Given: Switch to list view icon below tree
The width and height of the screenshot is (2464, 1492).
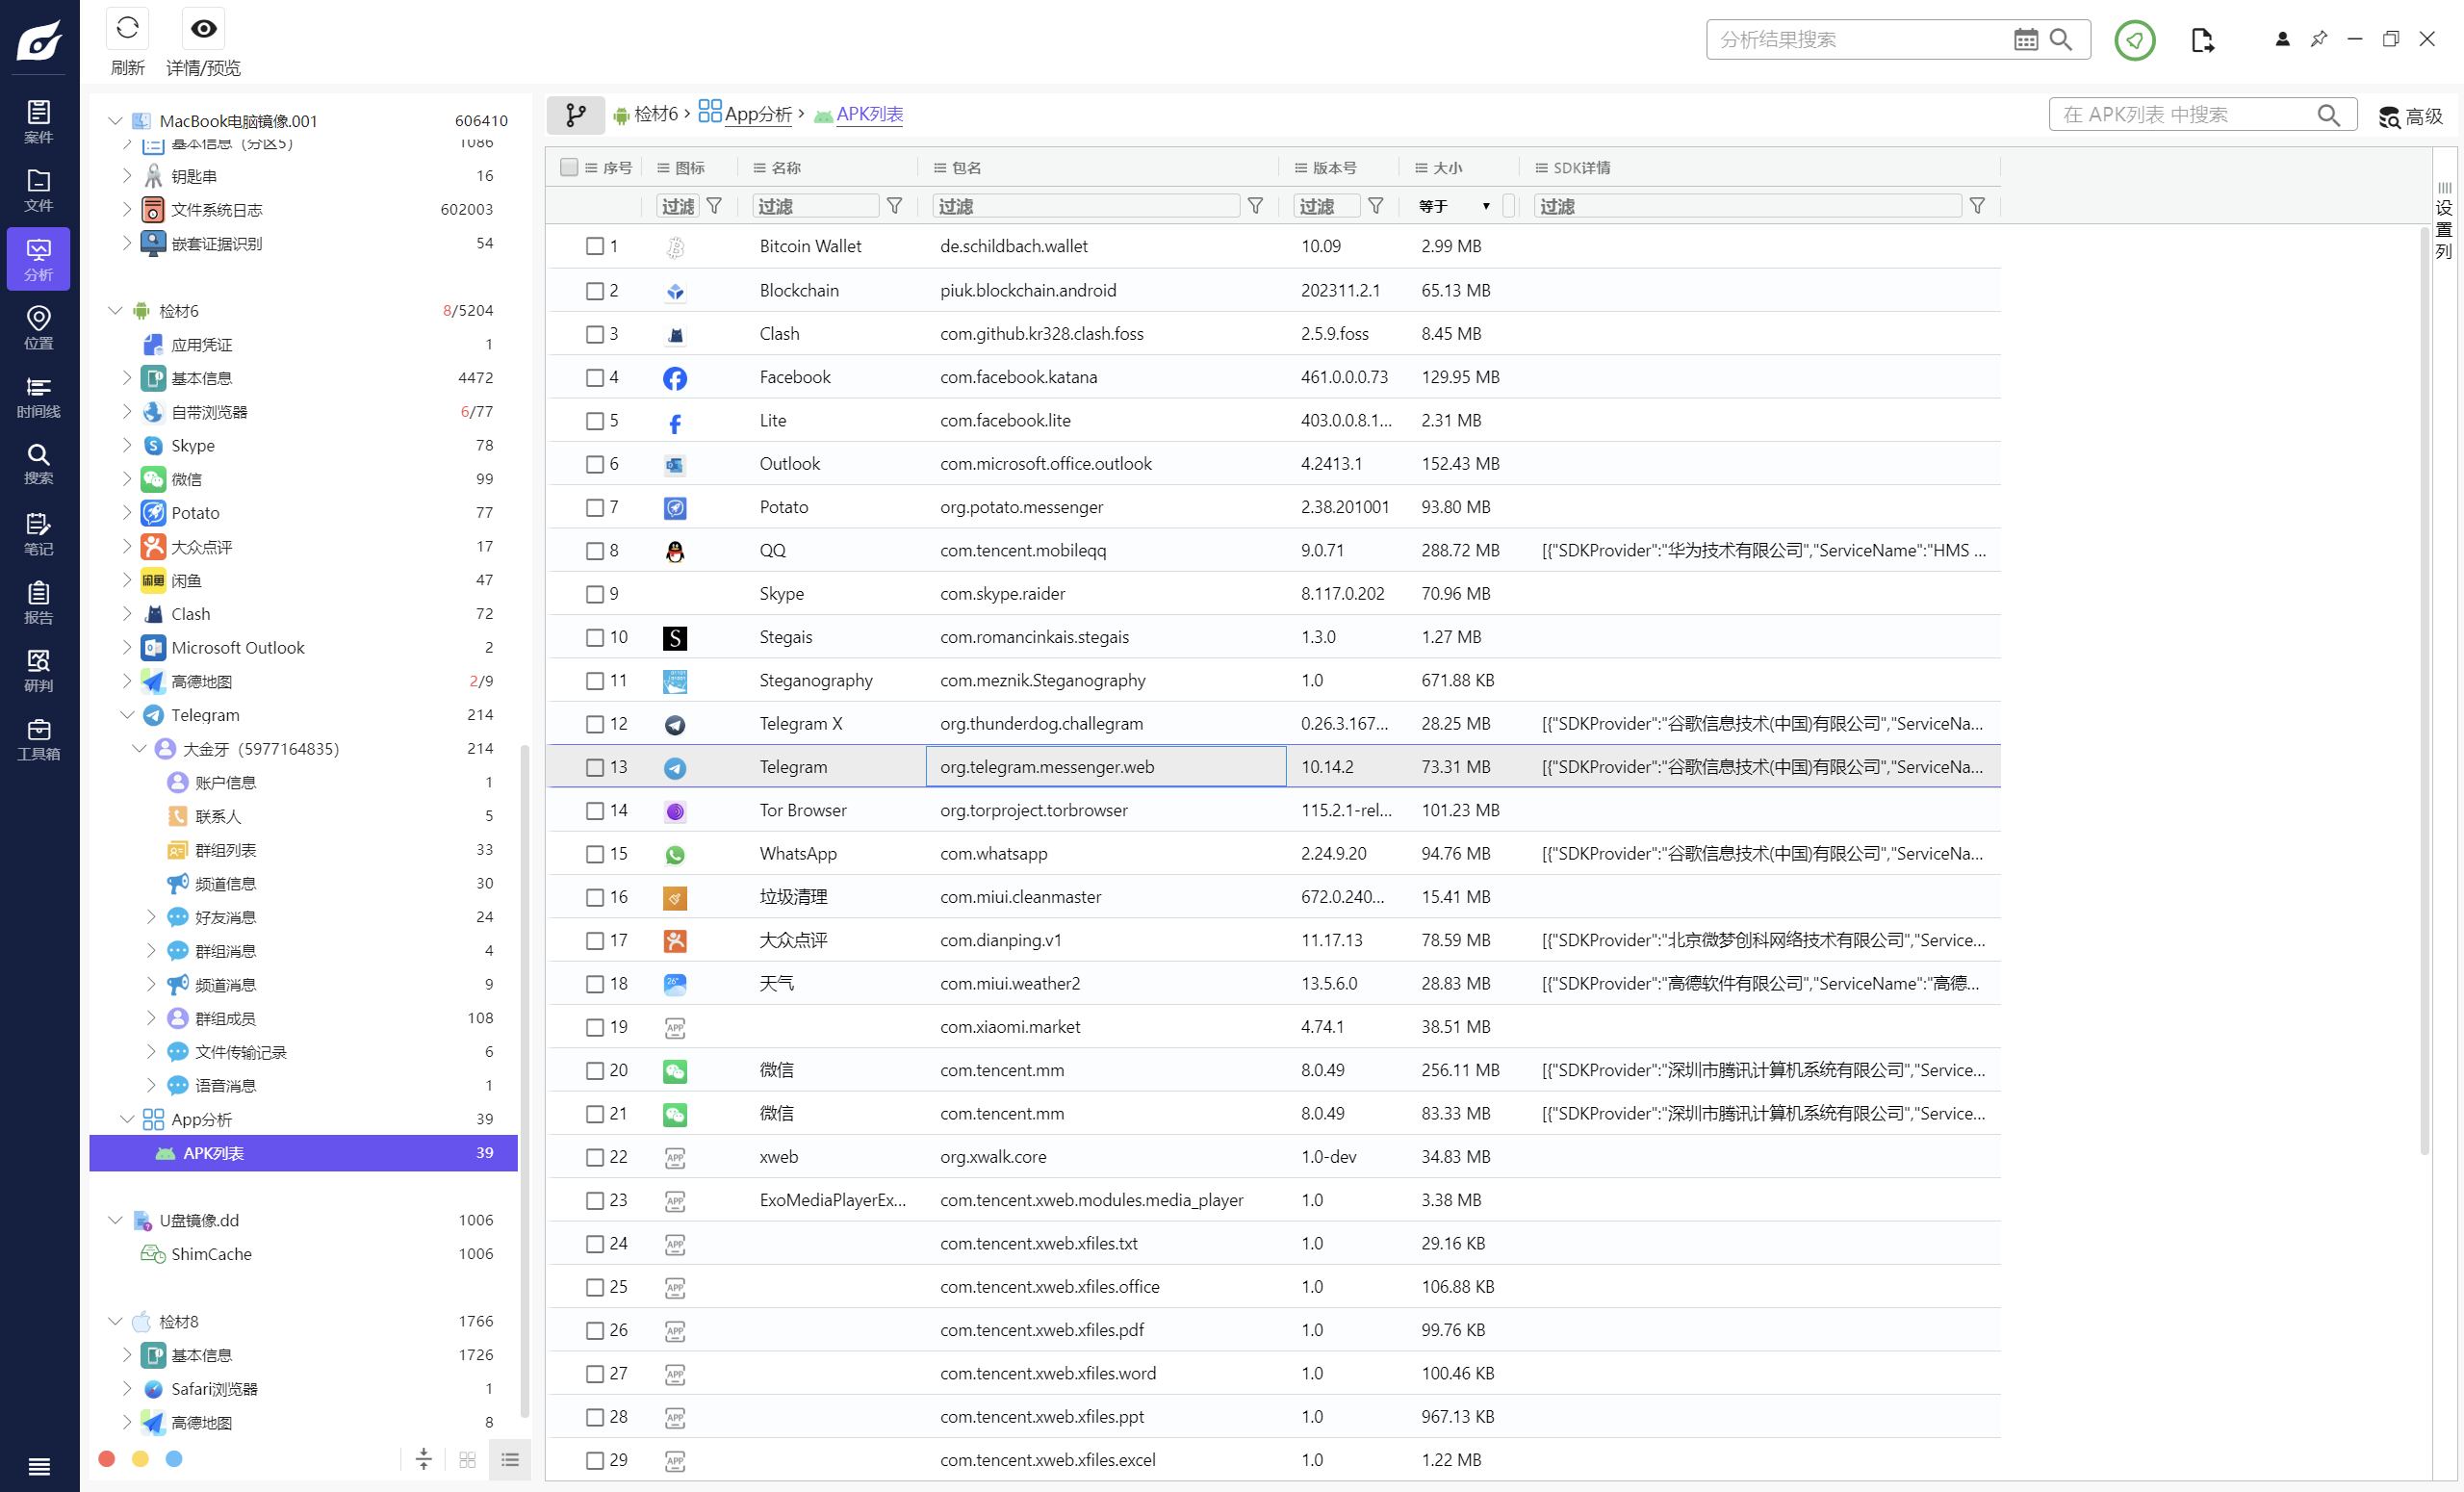Looking at the screenshot, I should [510, 1460].
